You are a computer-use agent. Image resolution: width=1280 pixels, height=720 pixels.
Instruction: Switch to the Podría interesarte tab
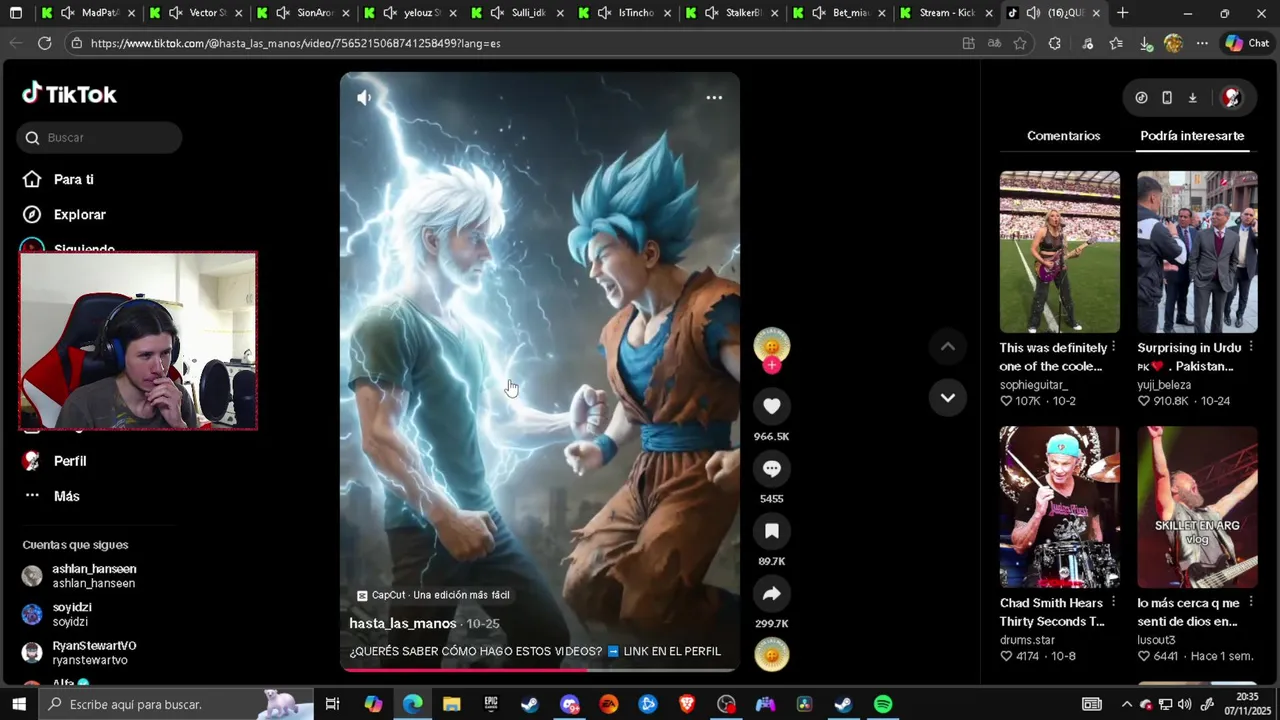tap(1192, 136)
